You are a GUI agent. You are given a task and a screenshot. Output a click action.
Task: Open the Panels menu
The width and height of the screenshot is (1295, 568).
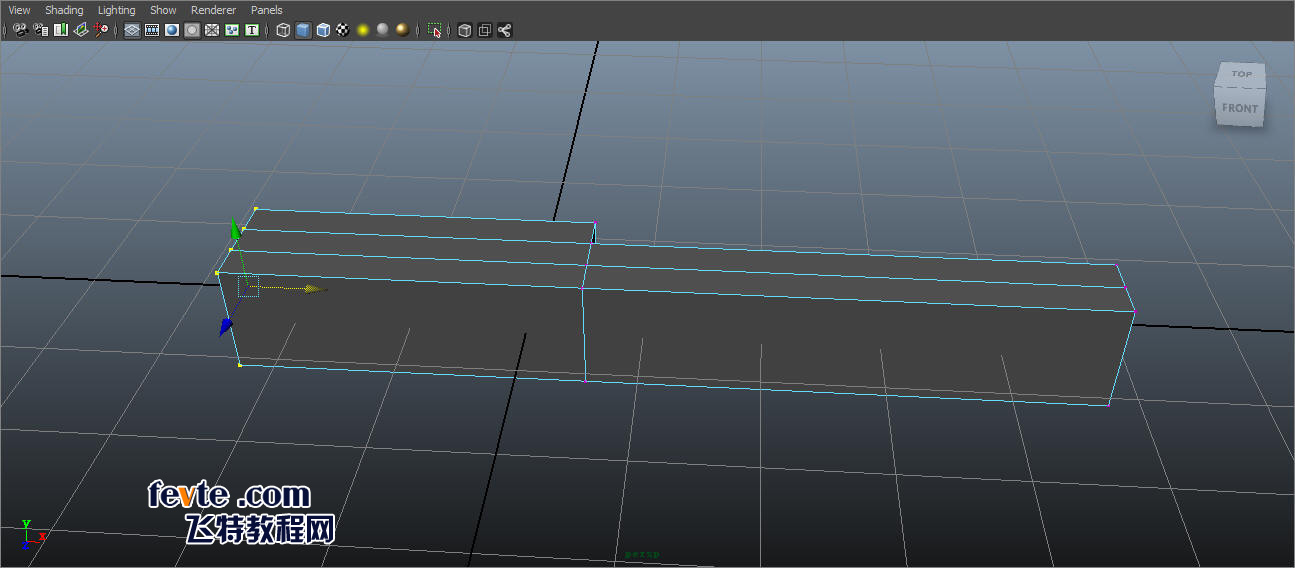point(267,10)
